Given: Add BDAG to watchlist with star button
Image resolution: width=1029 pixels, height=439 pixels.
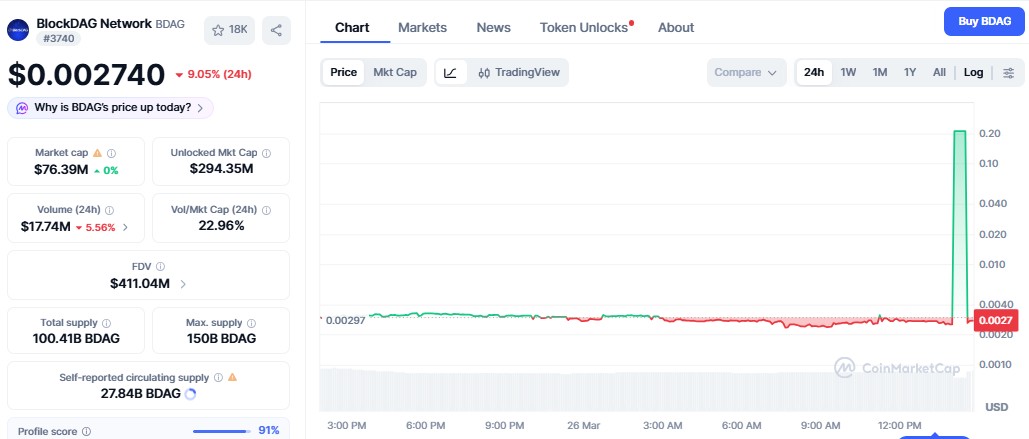Looking at the screenshot, I should pos(229,30).
